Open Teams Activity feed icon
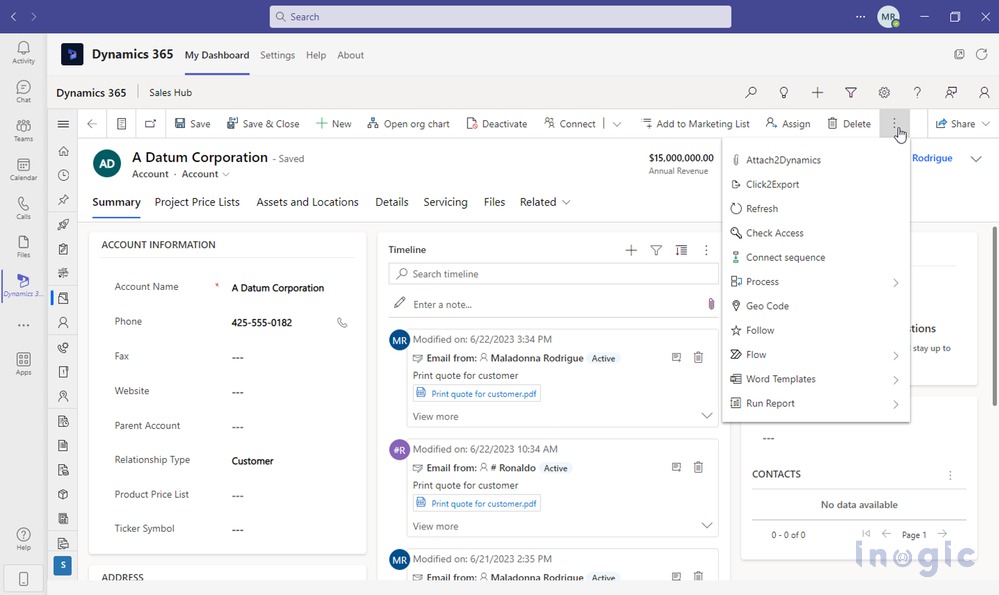999x595 pixels. pos(24,52)
